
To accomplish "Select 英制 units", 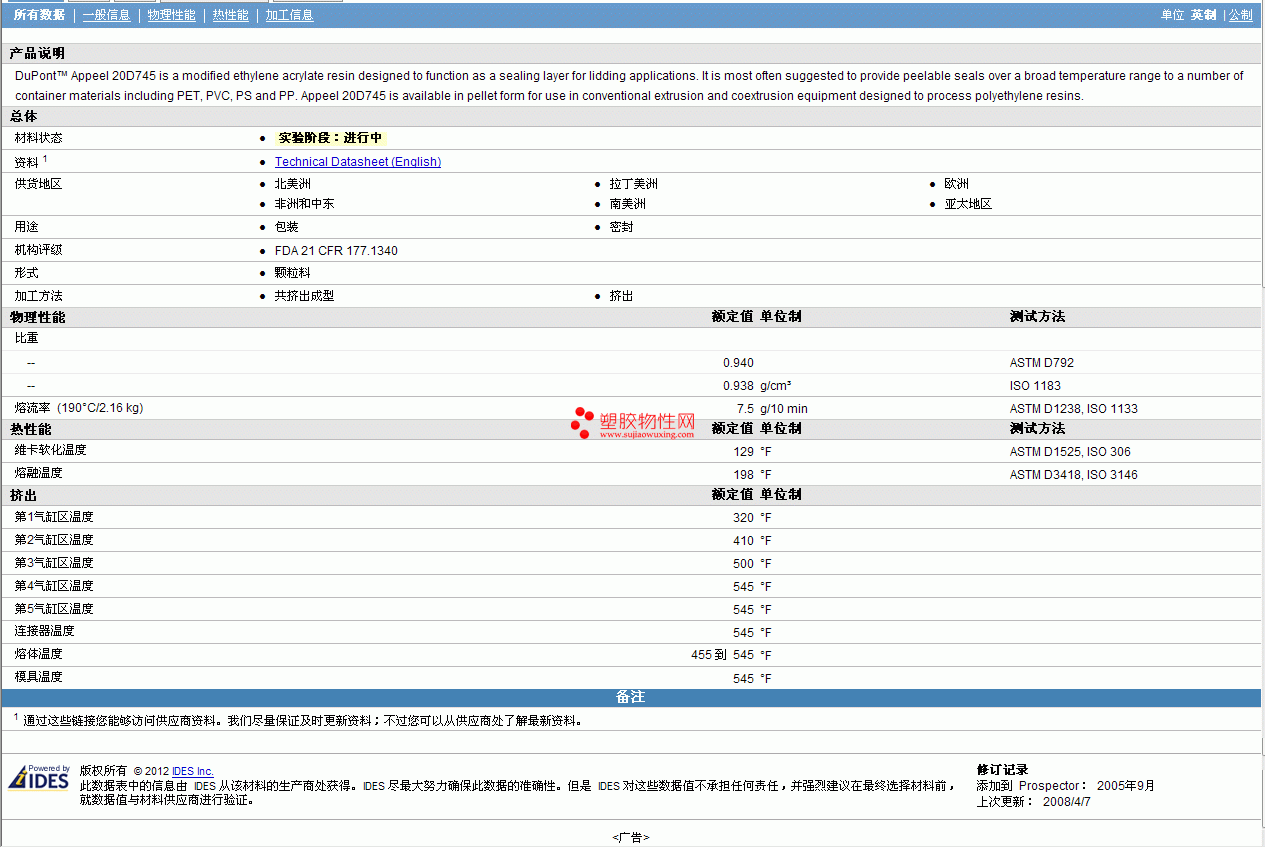I will click(1203, 15).
